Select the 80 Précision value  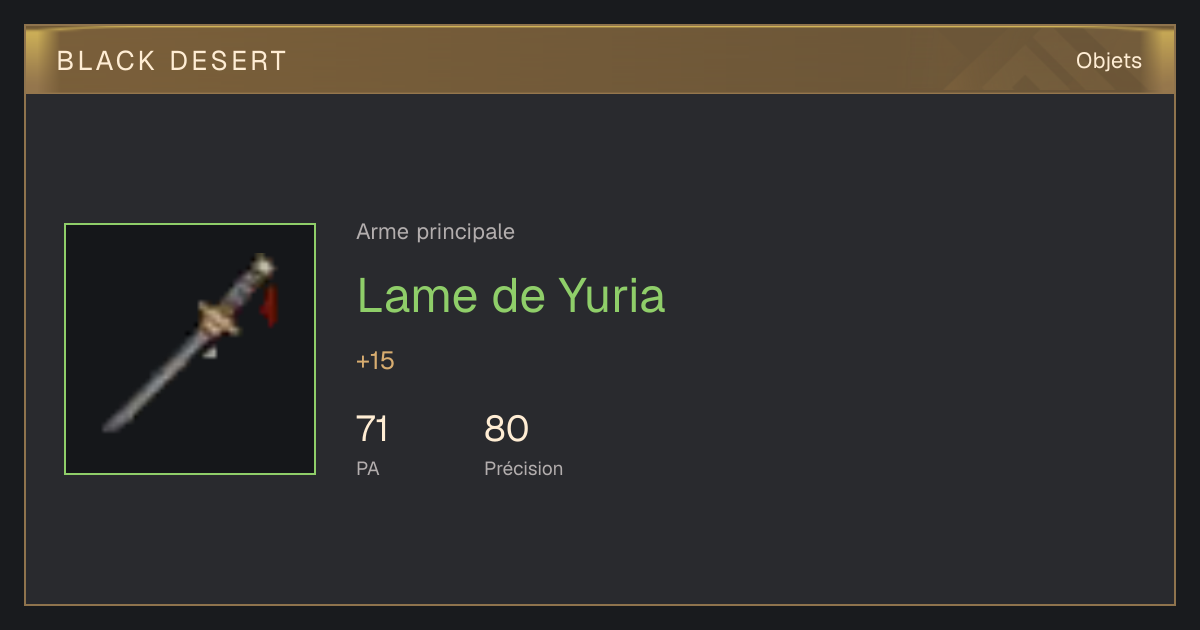click(506, 429)
